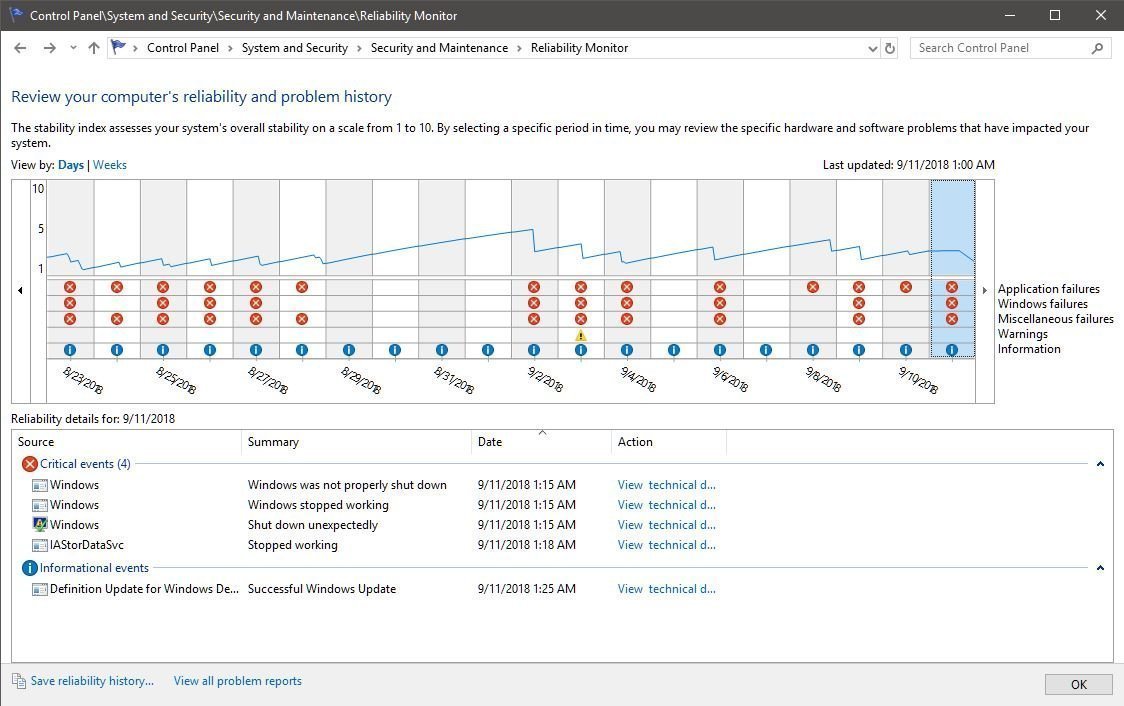This screenshot has height=706, width=1124.
Task: Open the address bar history dropdown
Action: pyautogui.click(x=872, y=49)
